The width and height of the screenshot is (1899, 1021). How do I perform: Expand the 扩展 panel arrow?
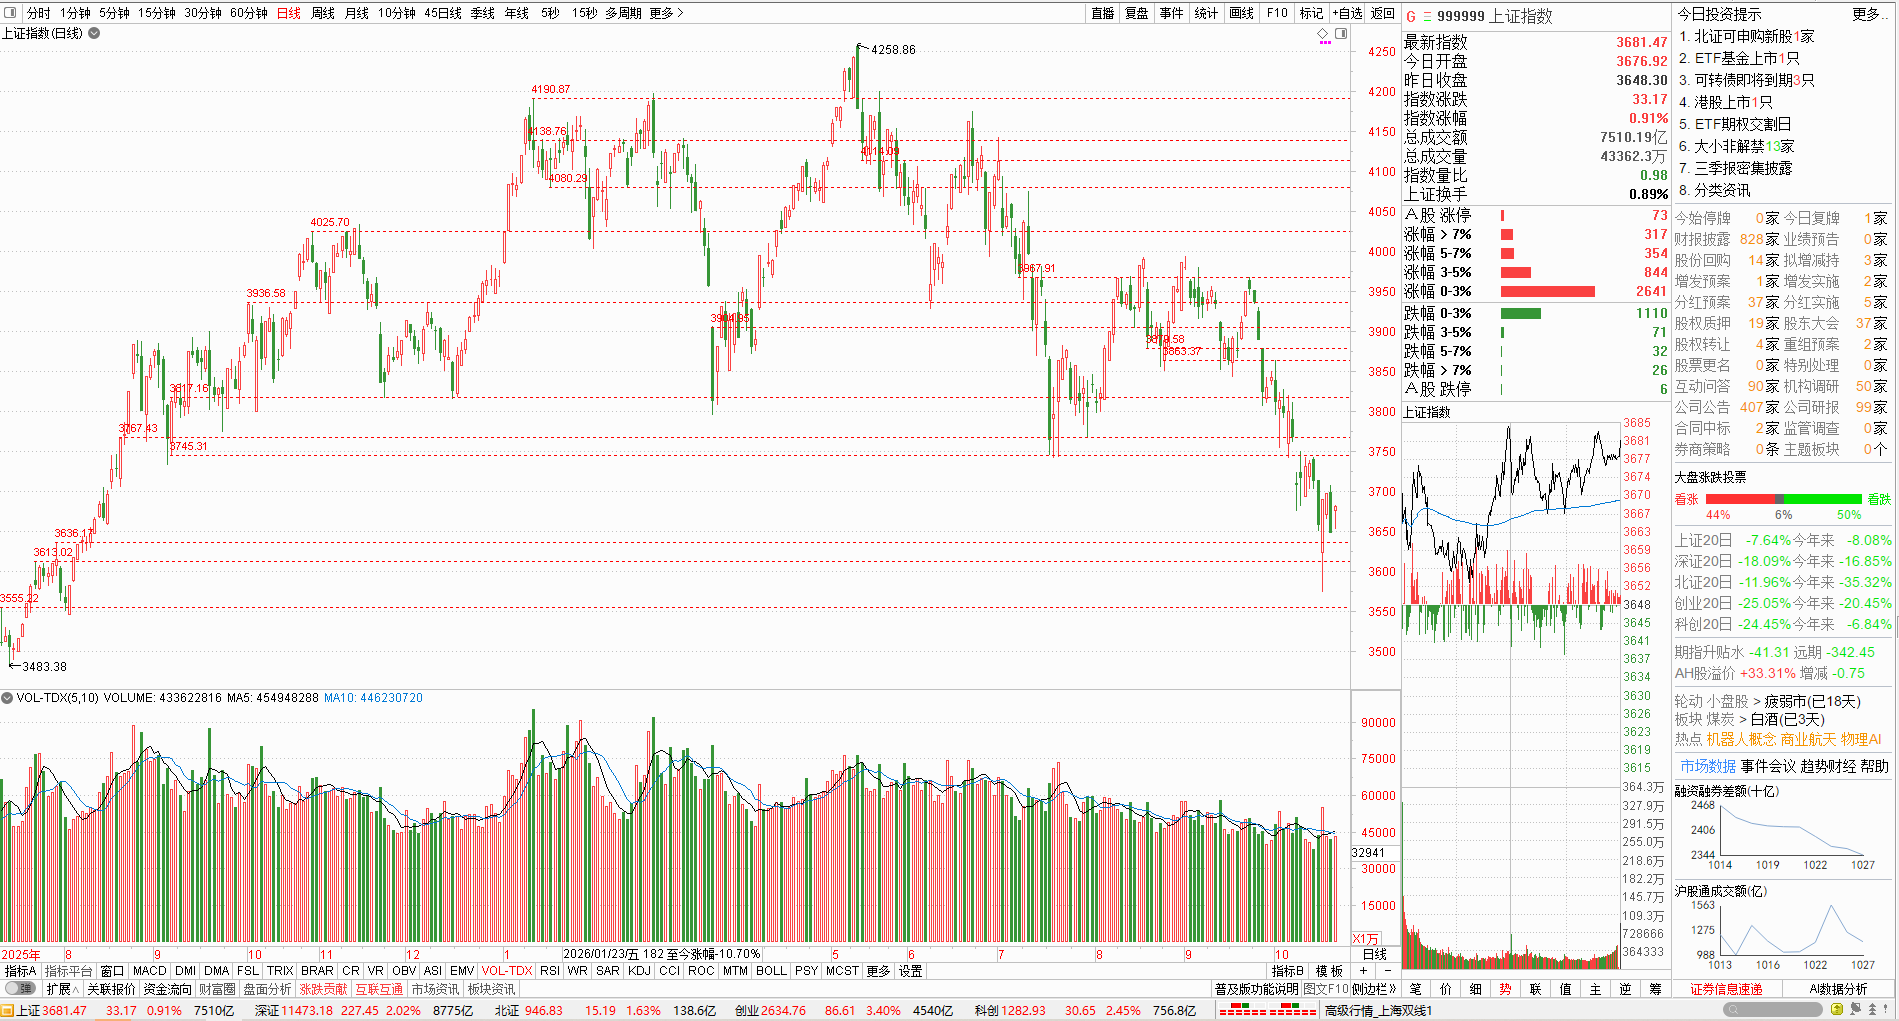coord(62,989)
